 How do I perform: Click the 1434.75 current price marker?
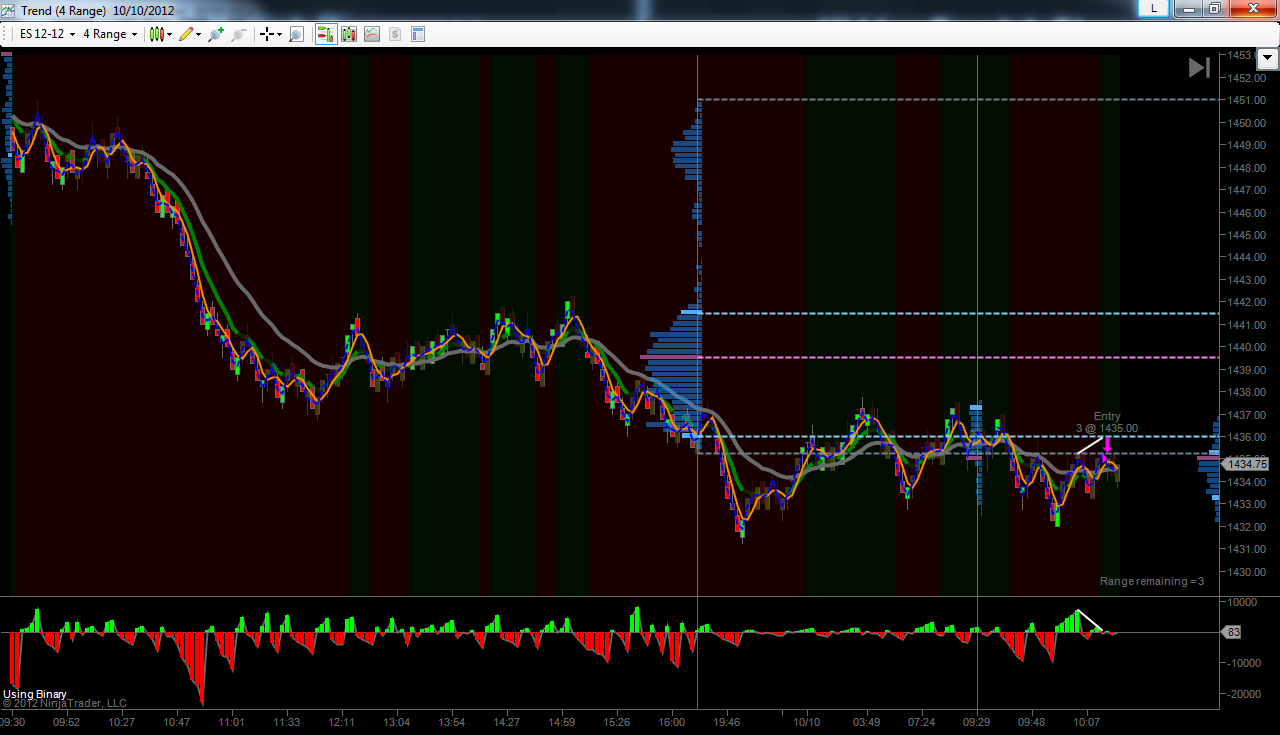click(1247, 464)
